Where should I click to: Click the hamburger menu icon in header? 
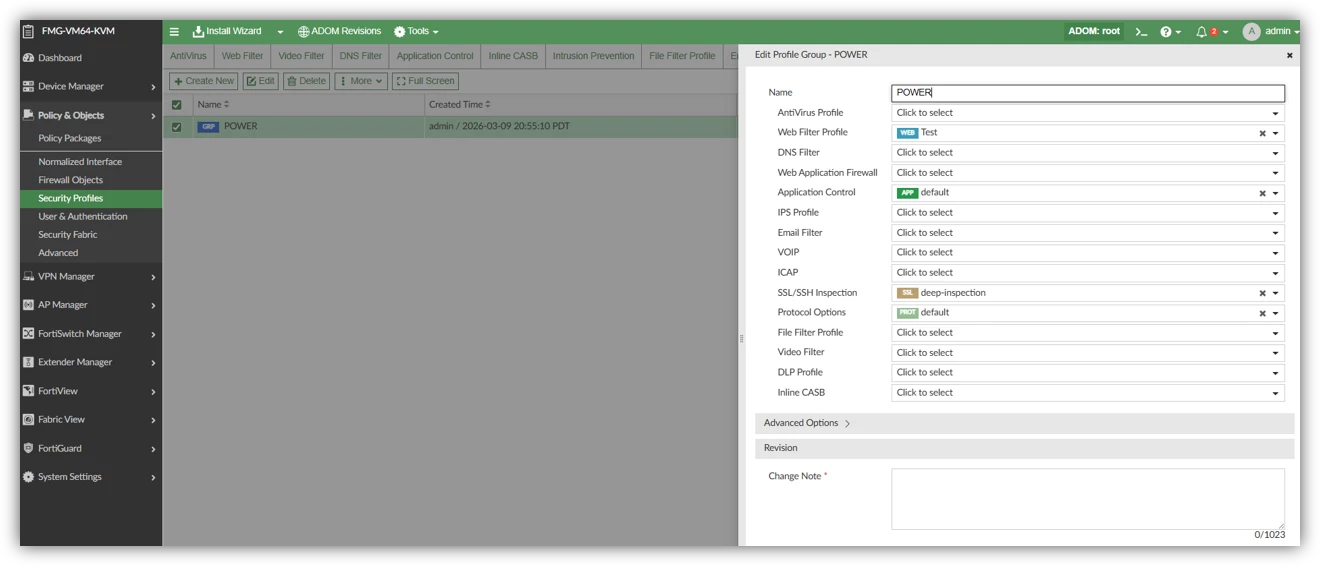point(174,31)
